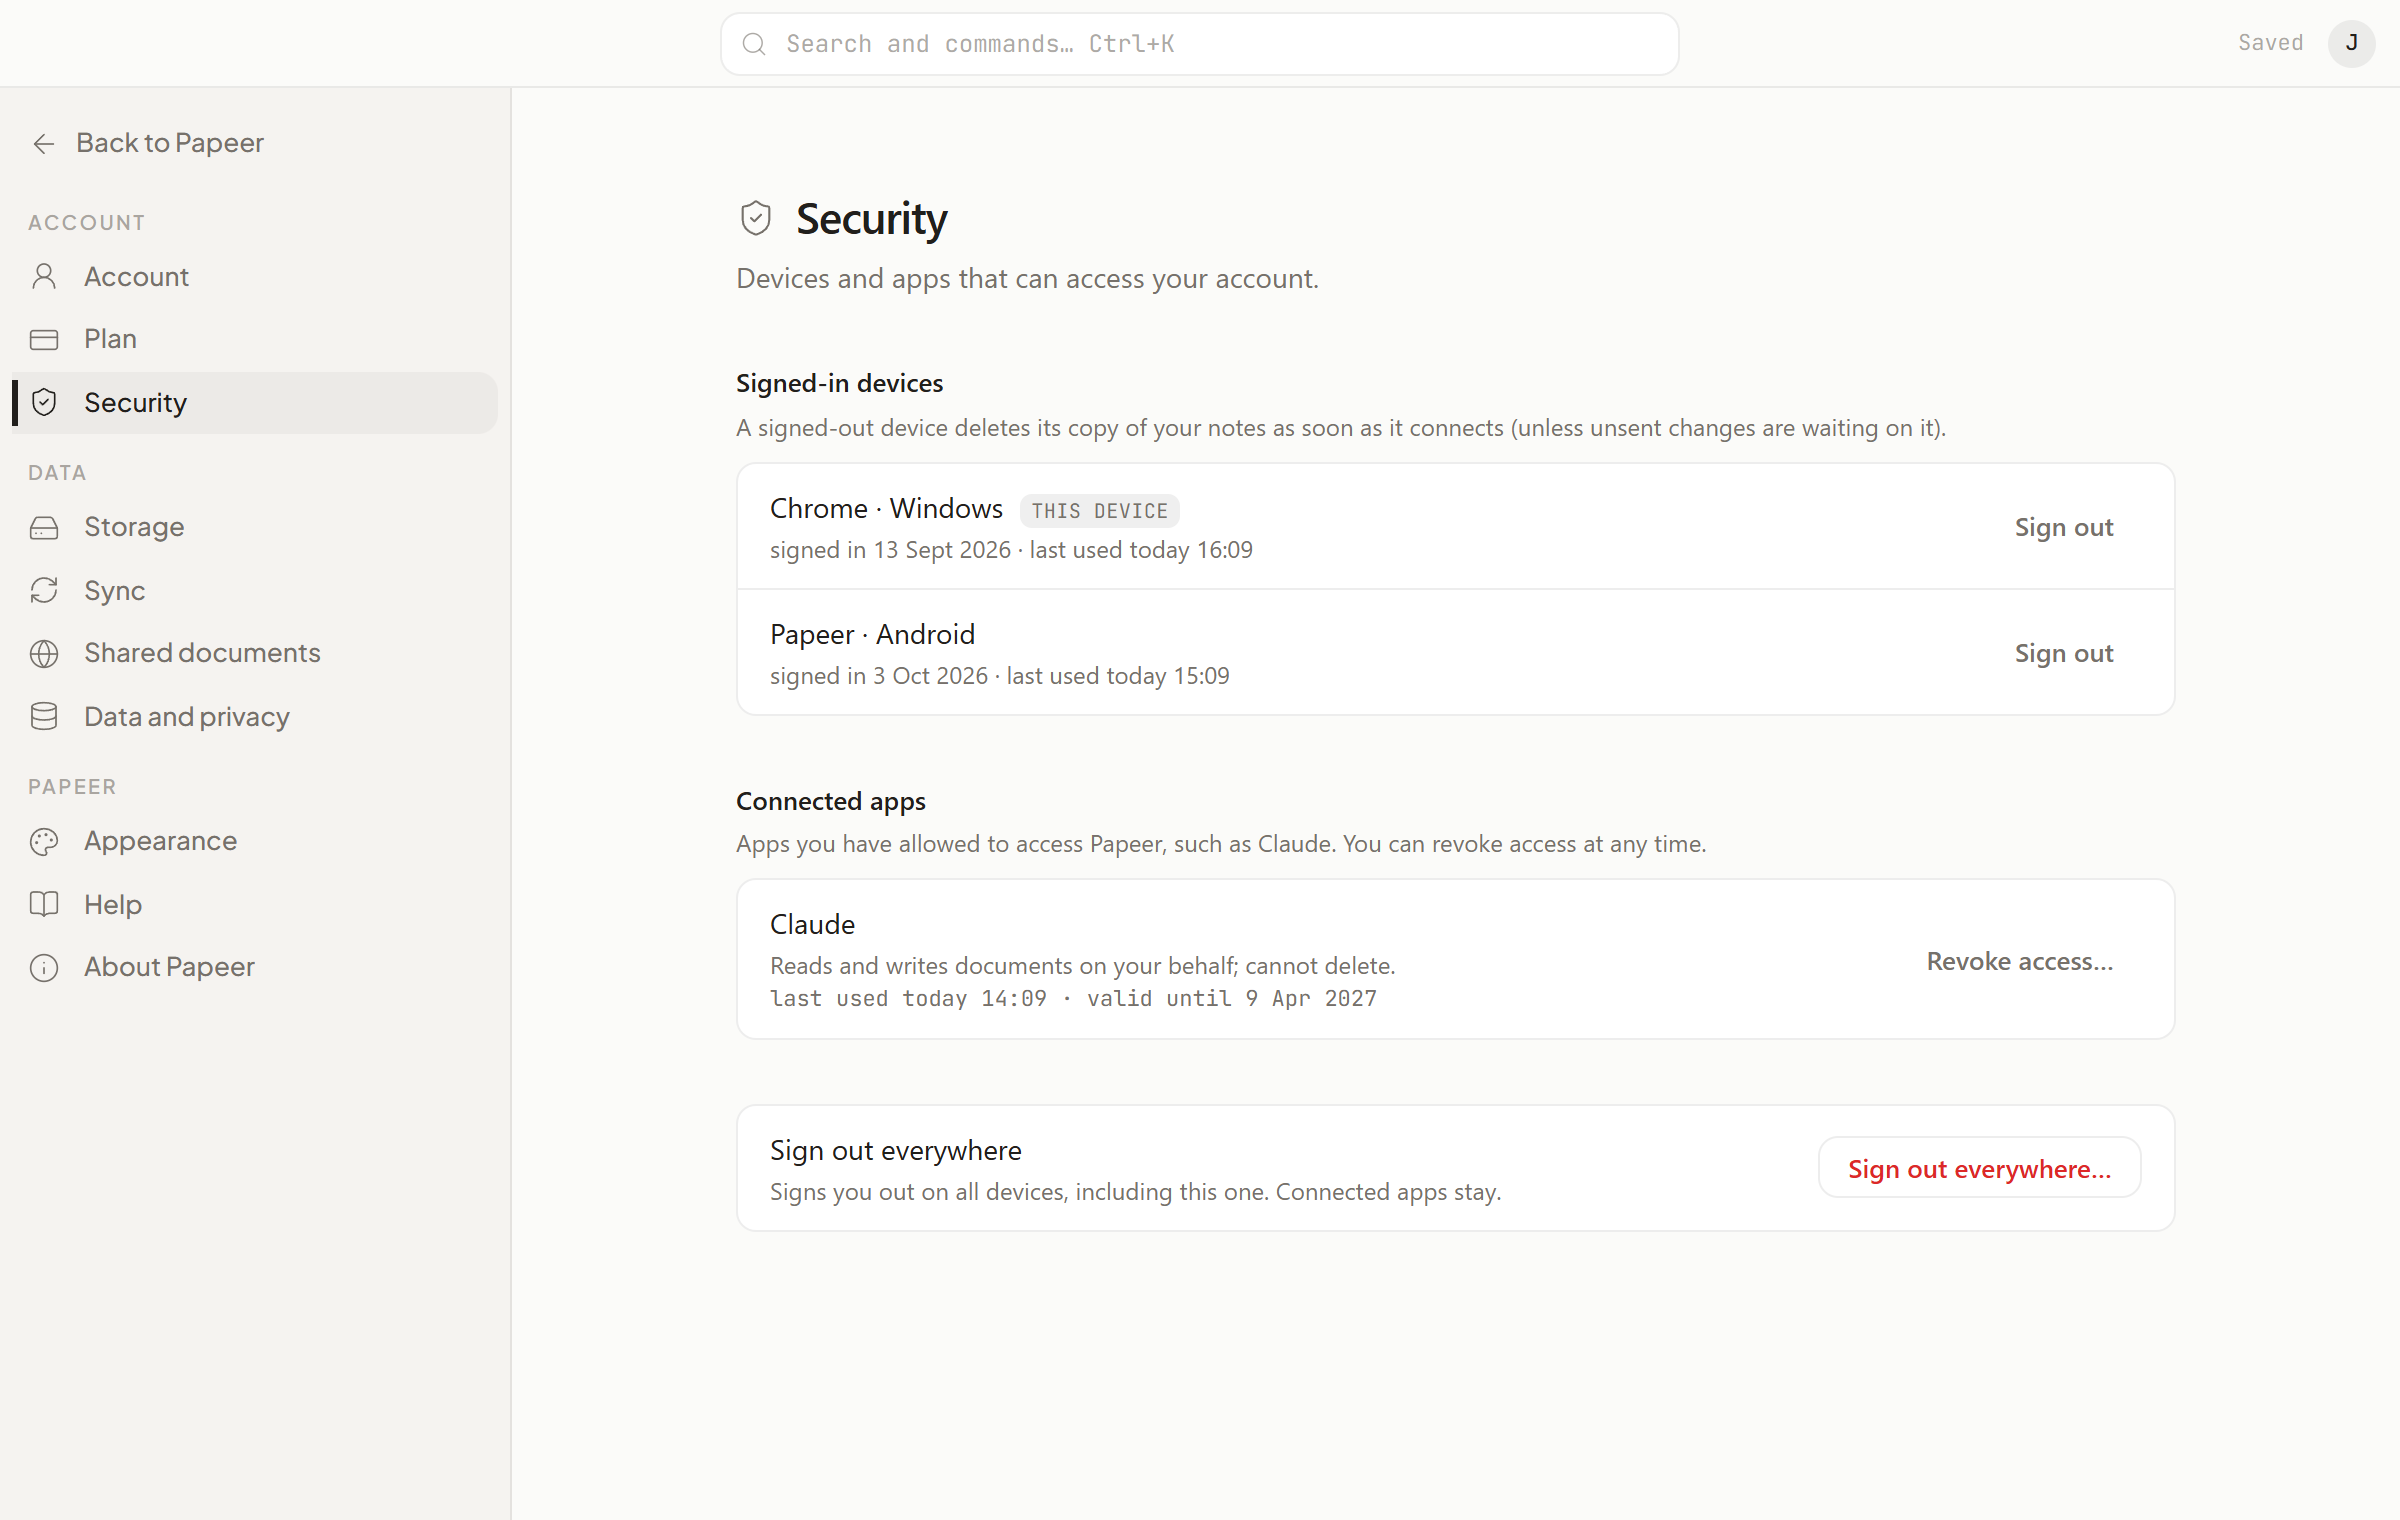Open the Help page
This screenshot has height=1520, width=2400.
[x=255, y=905]
